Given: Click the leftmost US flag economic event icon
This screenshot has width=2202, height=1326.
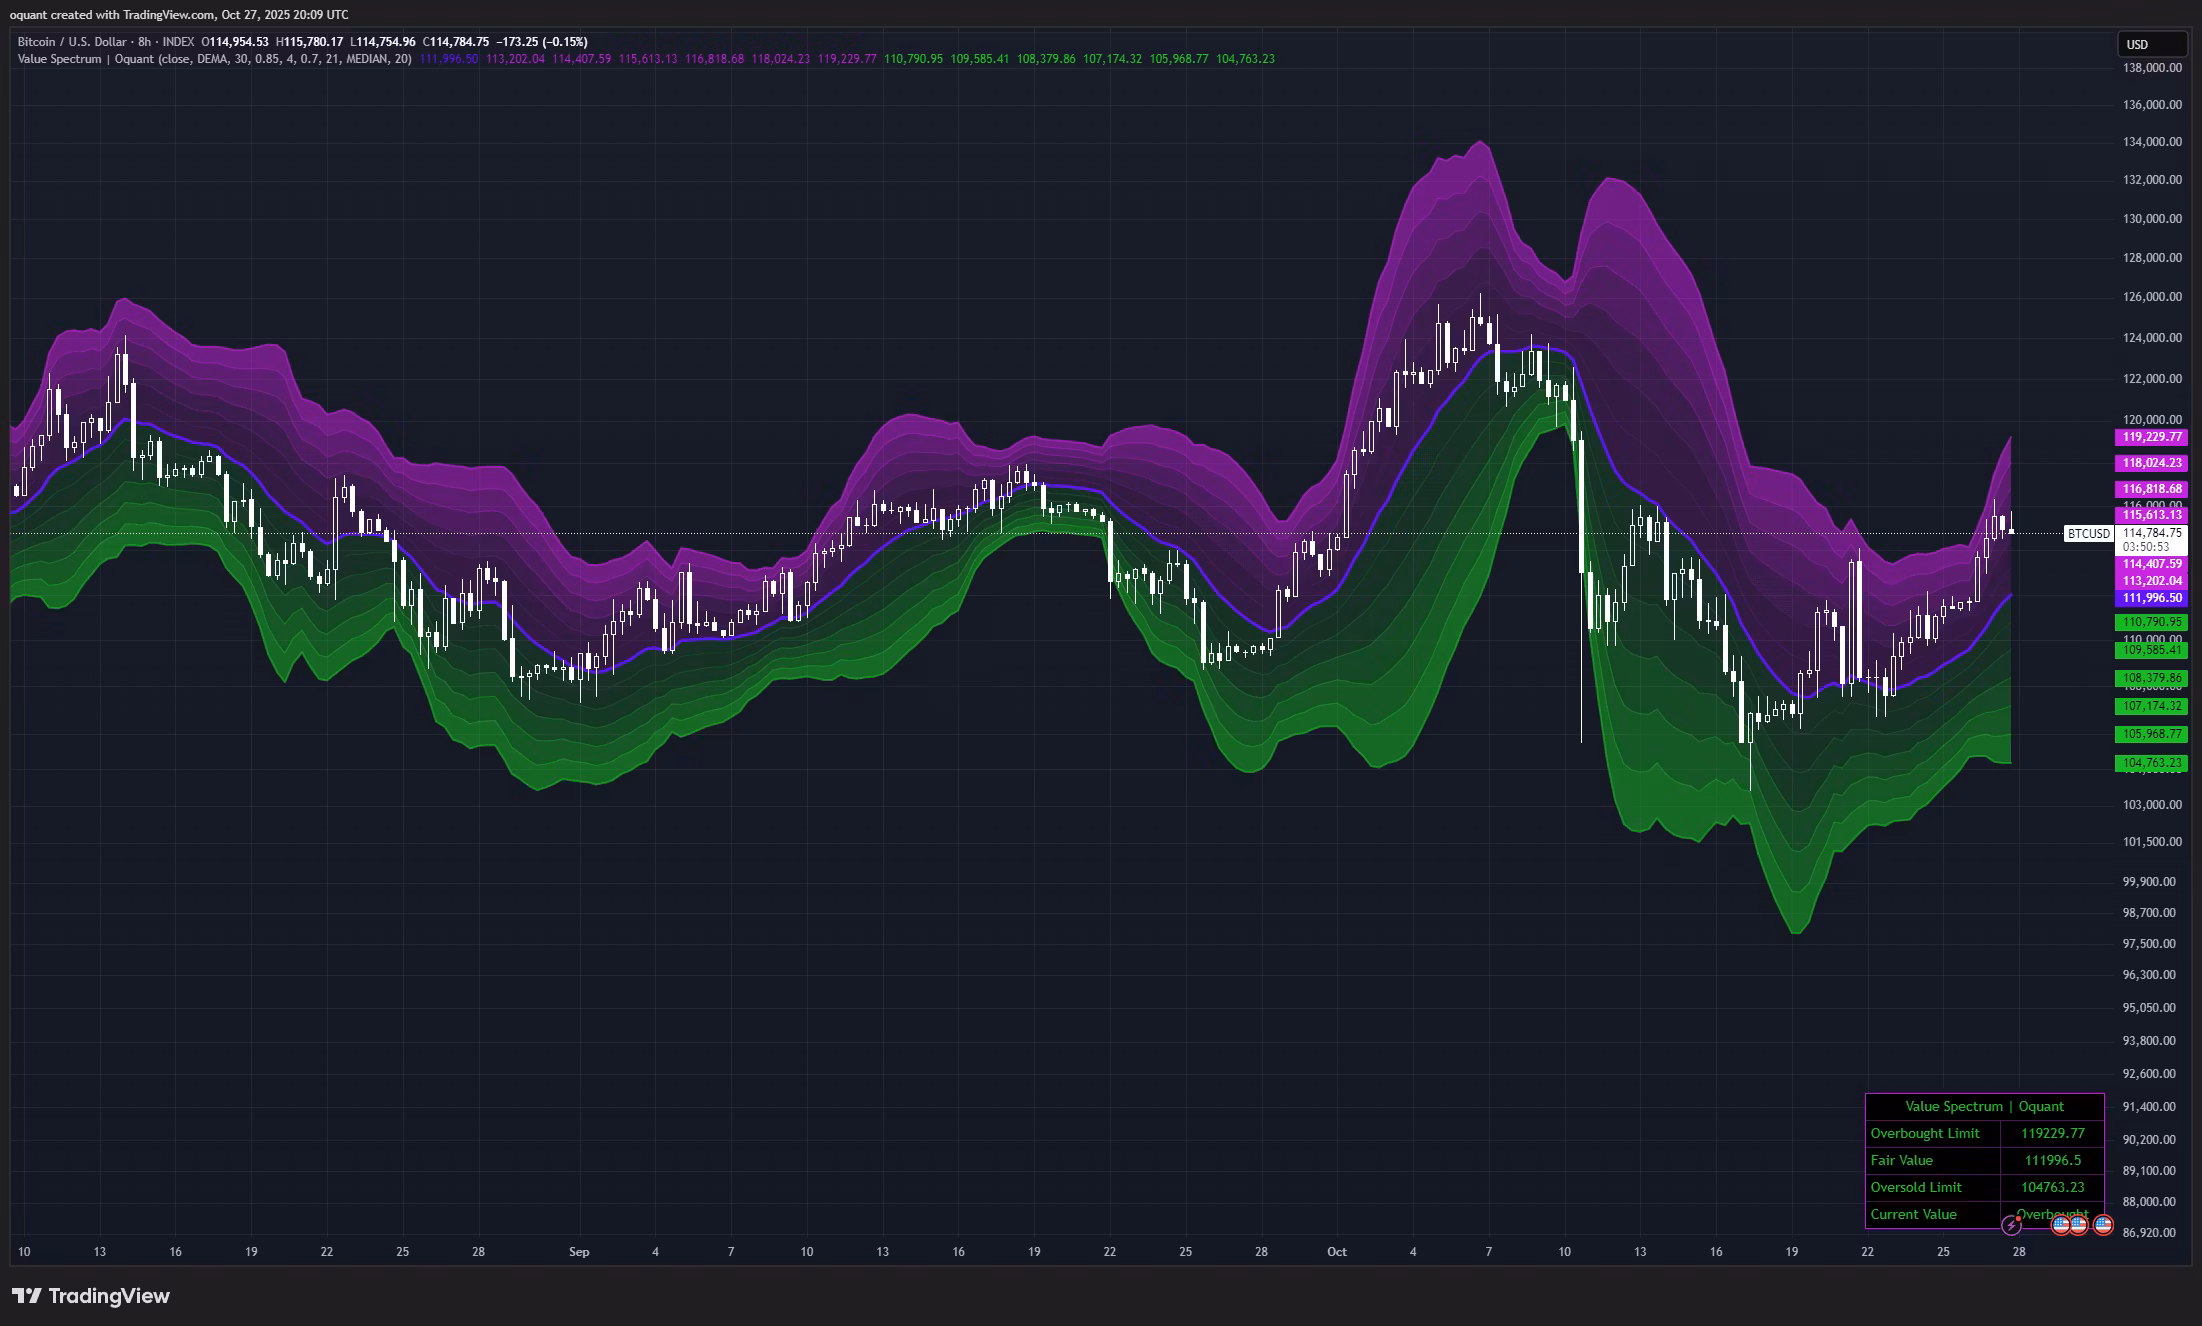Looking at the screenshot, I should pos(2060,1224).
